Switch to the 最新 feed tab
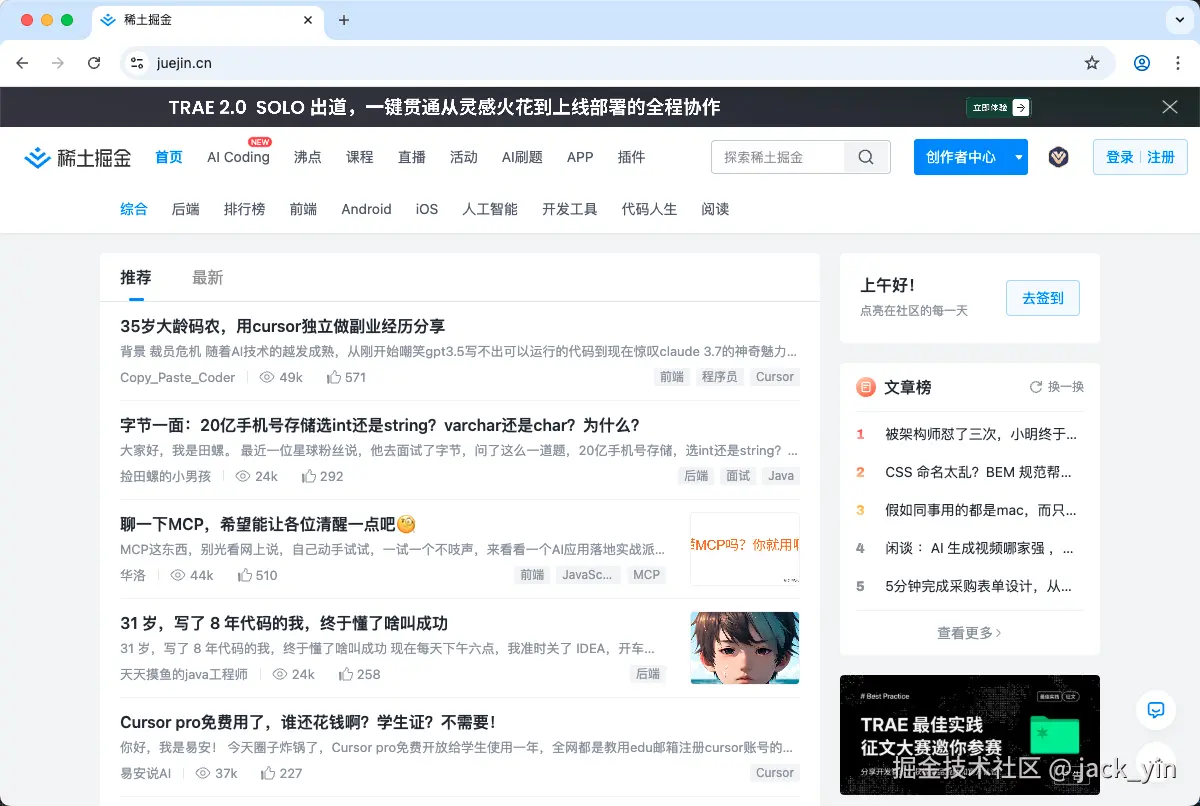The height and width of the screenshot is (806, 1200). tap(207, 277)
